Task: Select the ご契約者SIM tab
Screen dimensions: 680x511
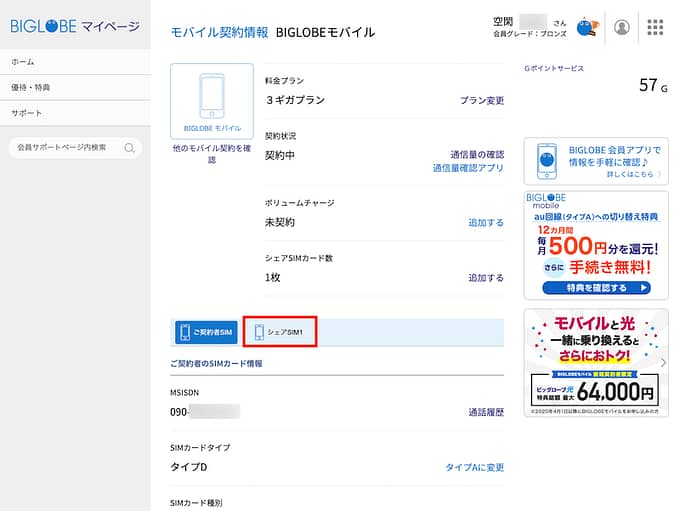Action: [x=206, y=332]
